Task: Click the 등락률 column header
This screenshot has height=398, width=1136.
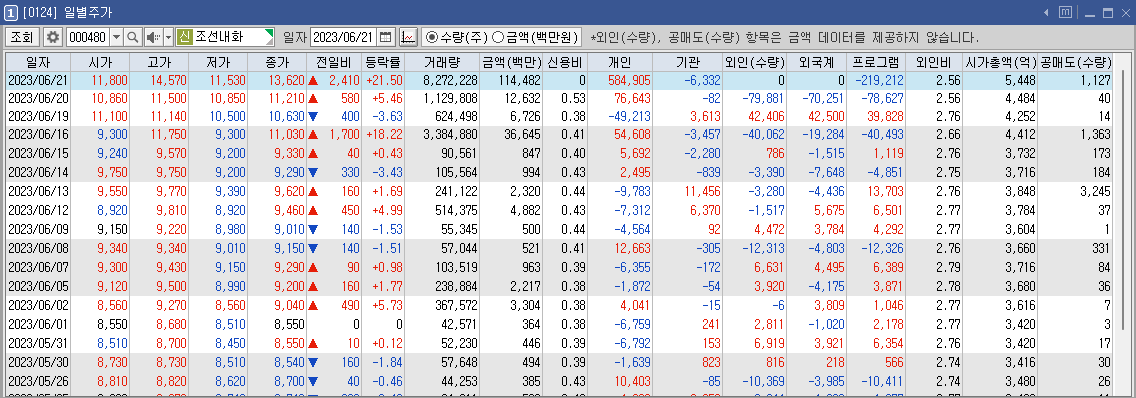Action: (382, 62)
